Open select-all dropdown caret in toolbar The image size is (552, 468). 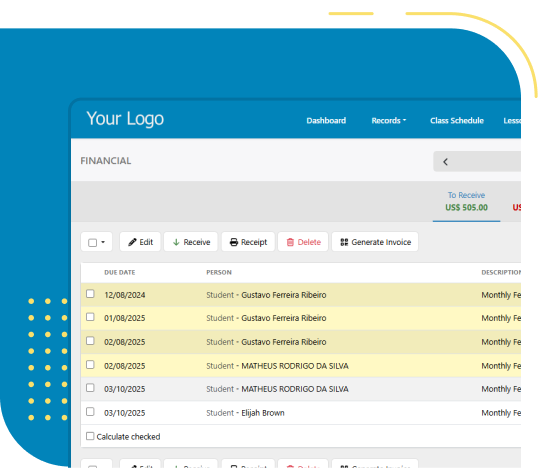pyautogui.click(x=103, y=242)
